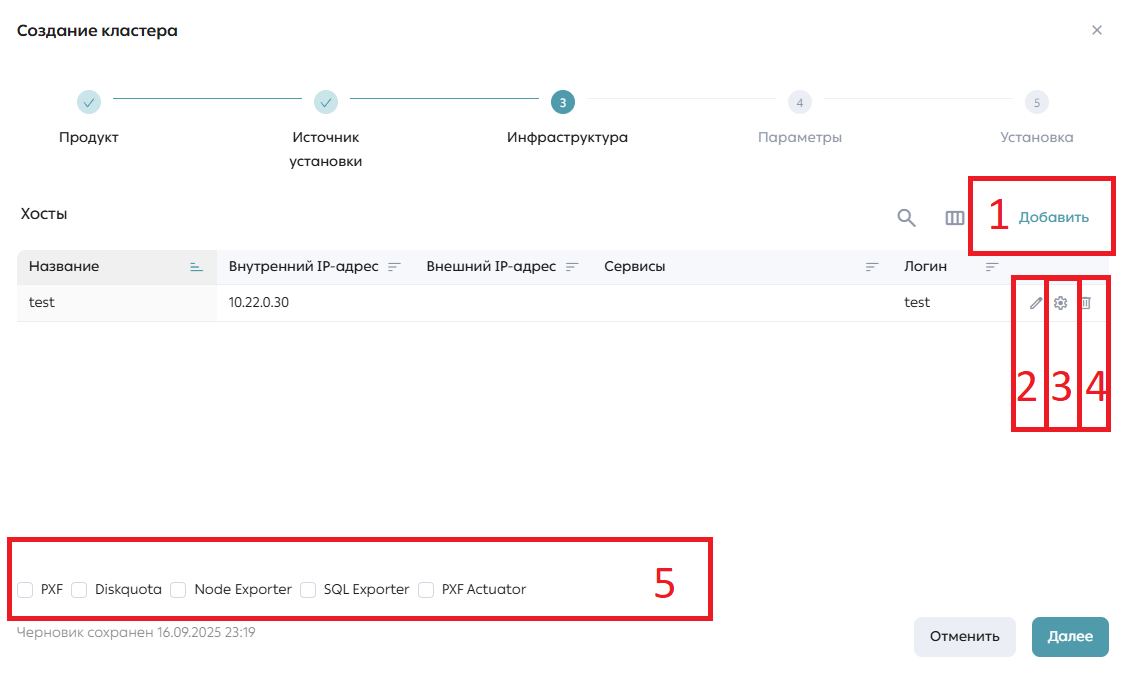Sort by Внутренний IP-адрес column icon
The image size is (1130, 675).
394,267
